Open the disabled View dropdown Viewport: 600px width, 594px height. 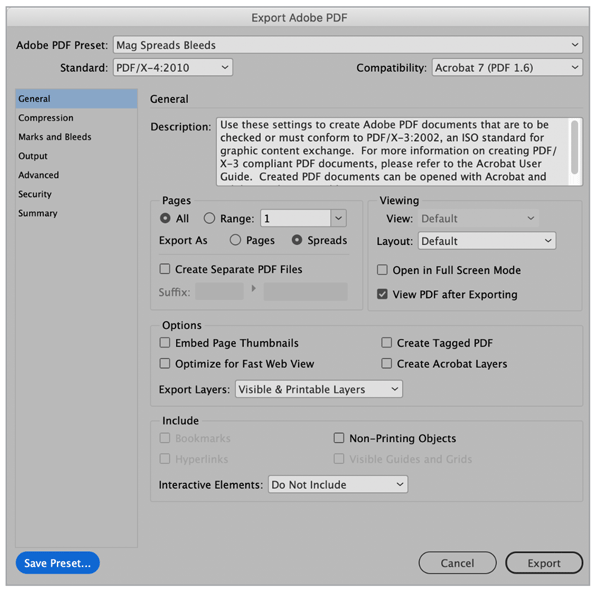(x=478, y=219)
